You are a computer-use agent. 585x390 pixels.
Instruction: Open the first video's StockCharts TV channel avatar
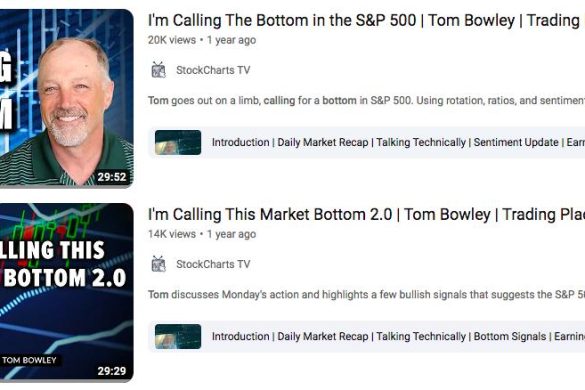159,70
